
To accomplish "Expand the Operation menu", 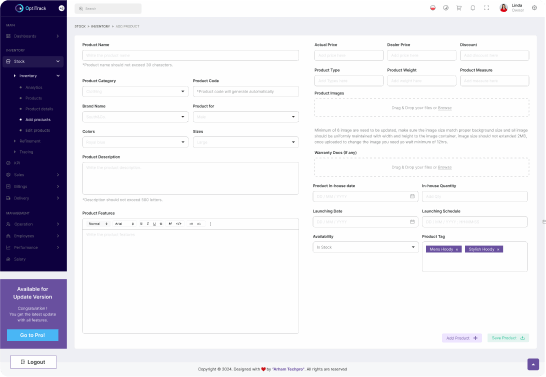I will (x=33, y=224).
